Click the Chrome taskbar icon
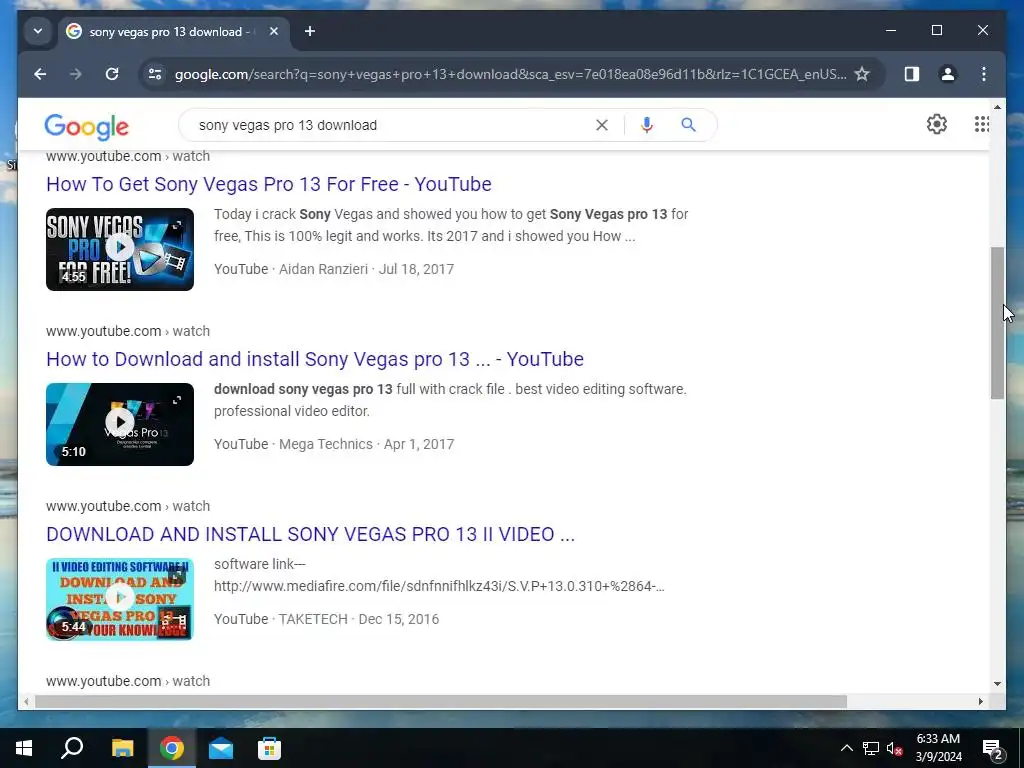 click(172, 748)
